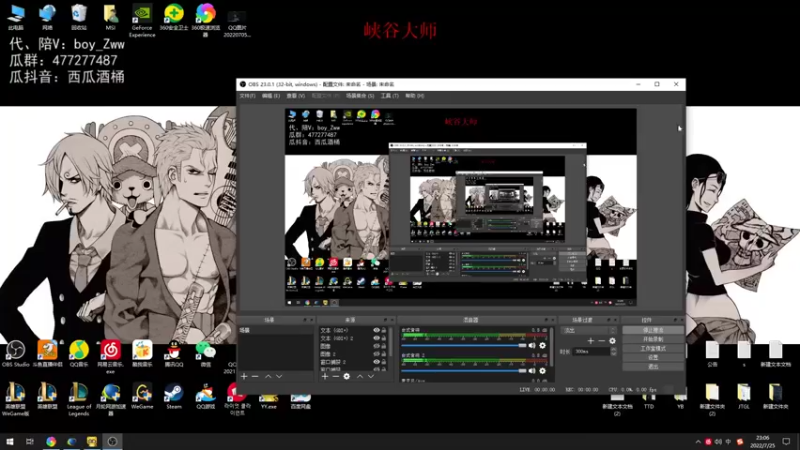800x450 pixels.
Task: Mute the 台式音响 2 audio channel
Action: click(532, 371)
